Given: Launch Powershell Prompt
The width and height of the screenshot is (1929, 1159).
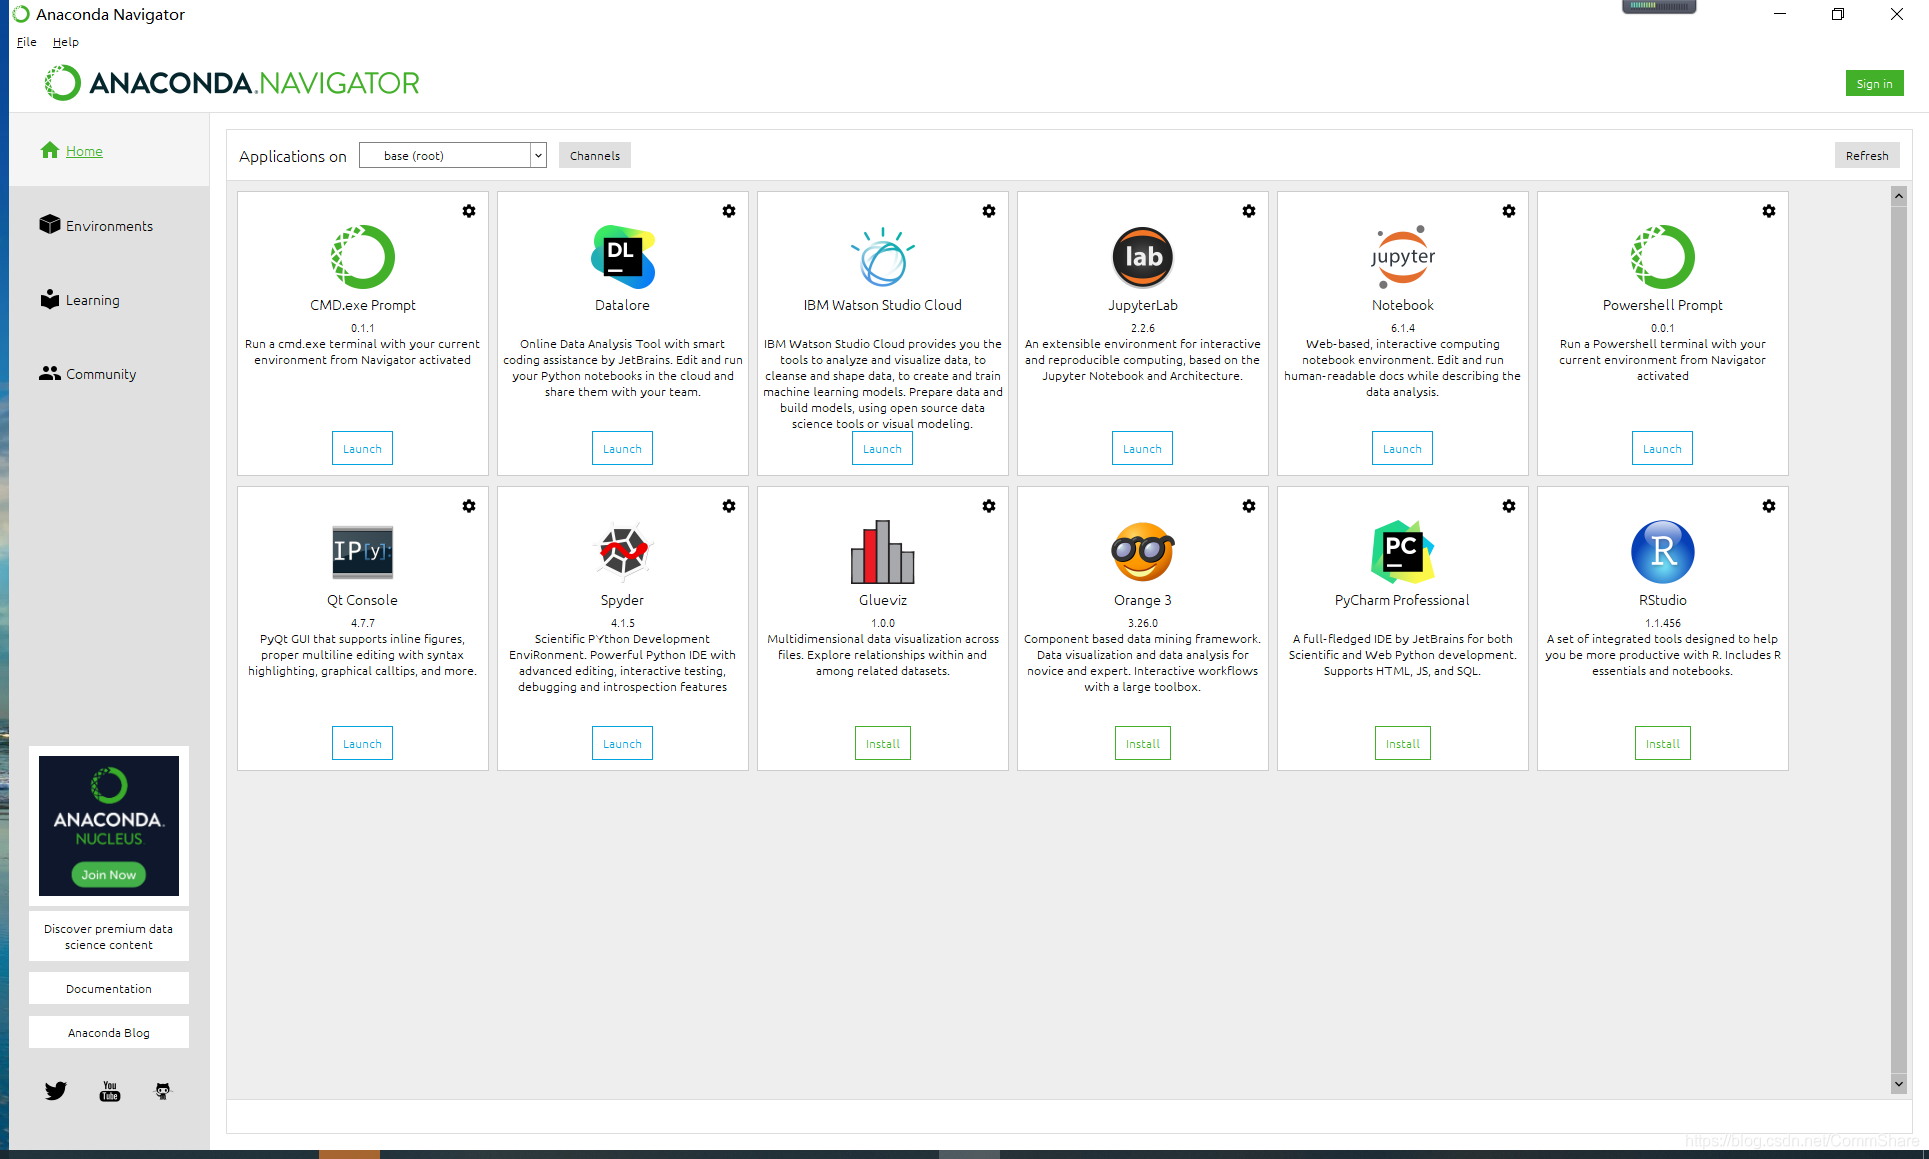Looking at the screenshot, I should (x=1662, y=449).
